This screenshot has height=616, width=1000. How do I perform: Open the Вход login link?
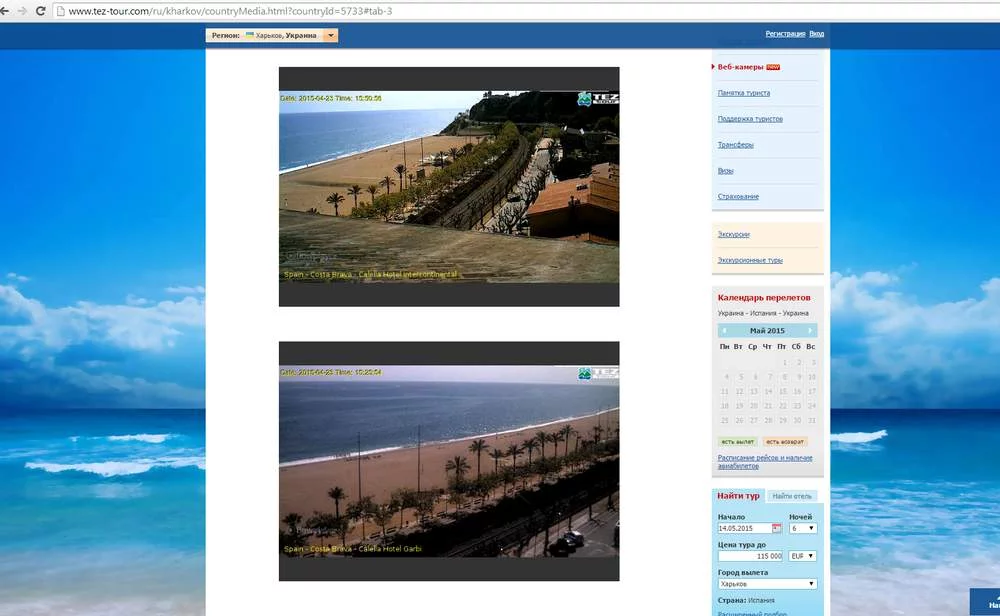point(816,34)
